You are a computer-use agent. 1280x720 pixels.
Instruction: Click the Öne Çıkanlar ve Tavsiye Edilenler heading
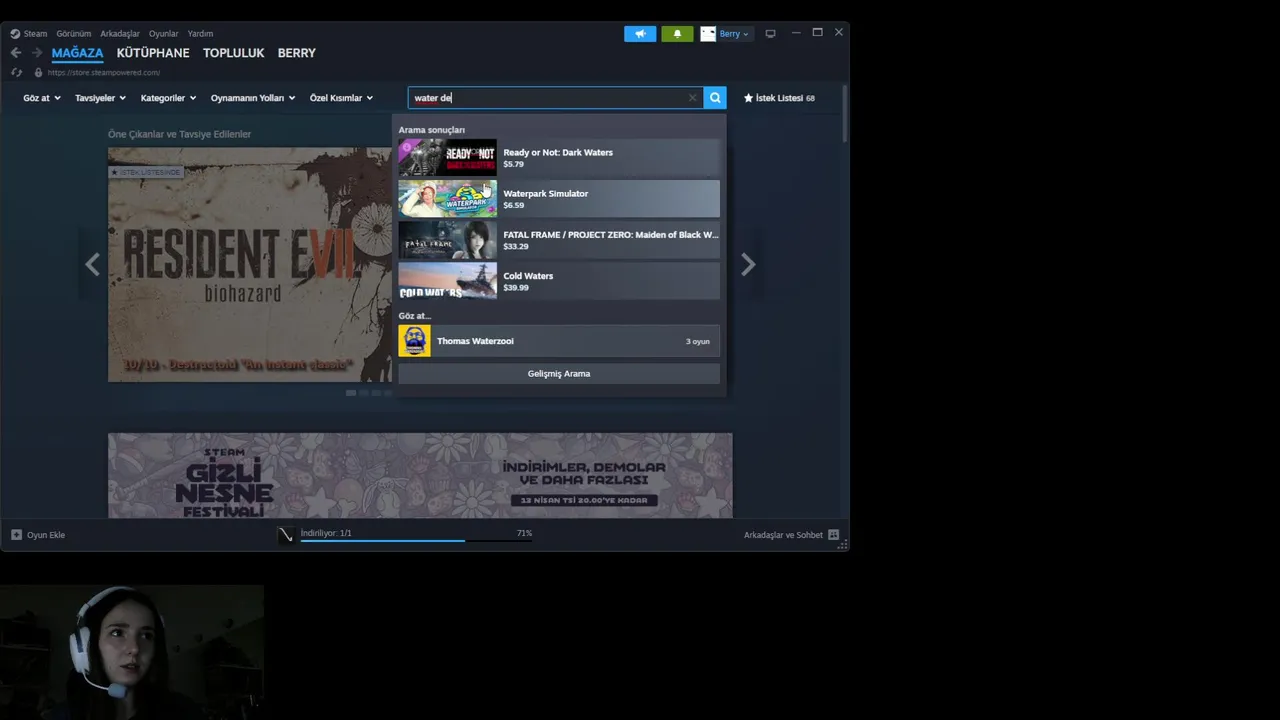[x=180, y=134]
